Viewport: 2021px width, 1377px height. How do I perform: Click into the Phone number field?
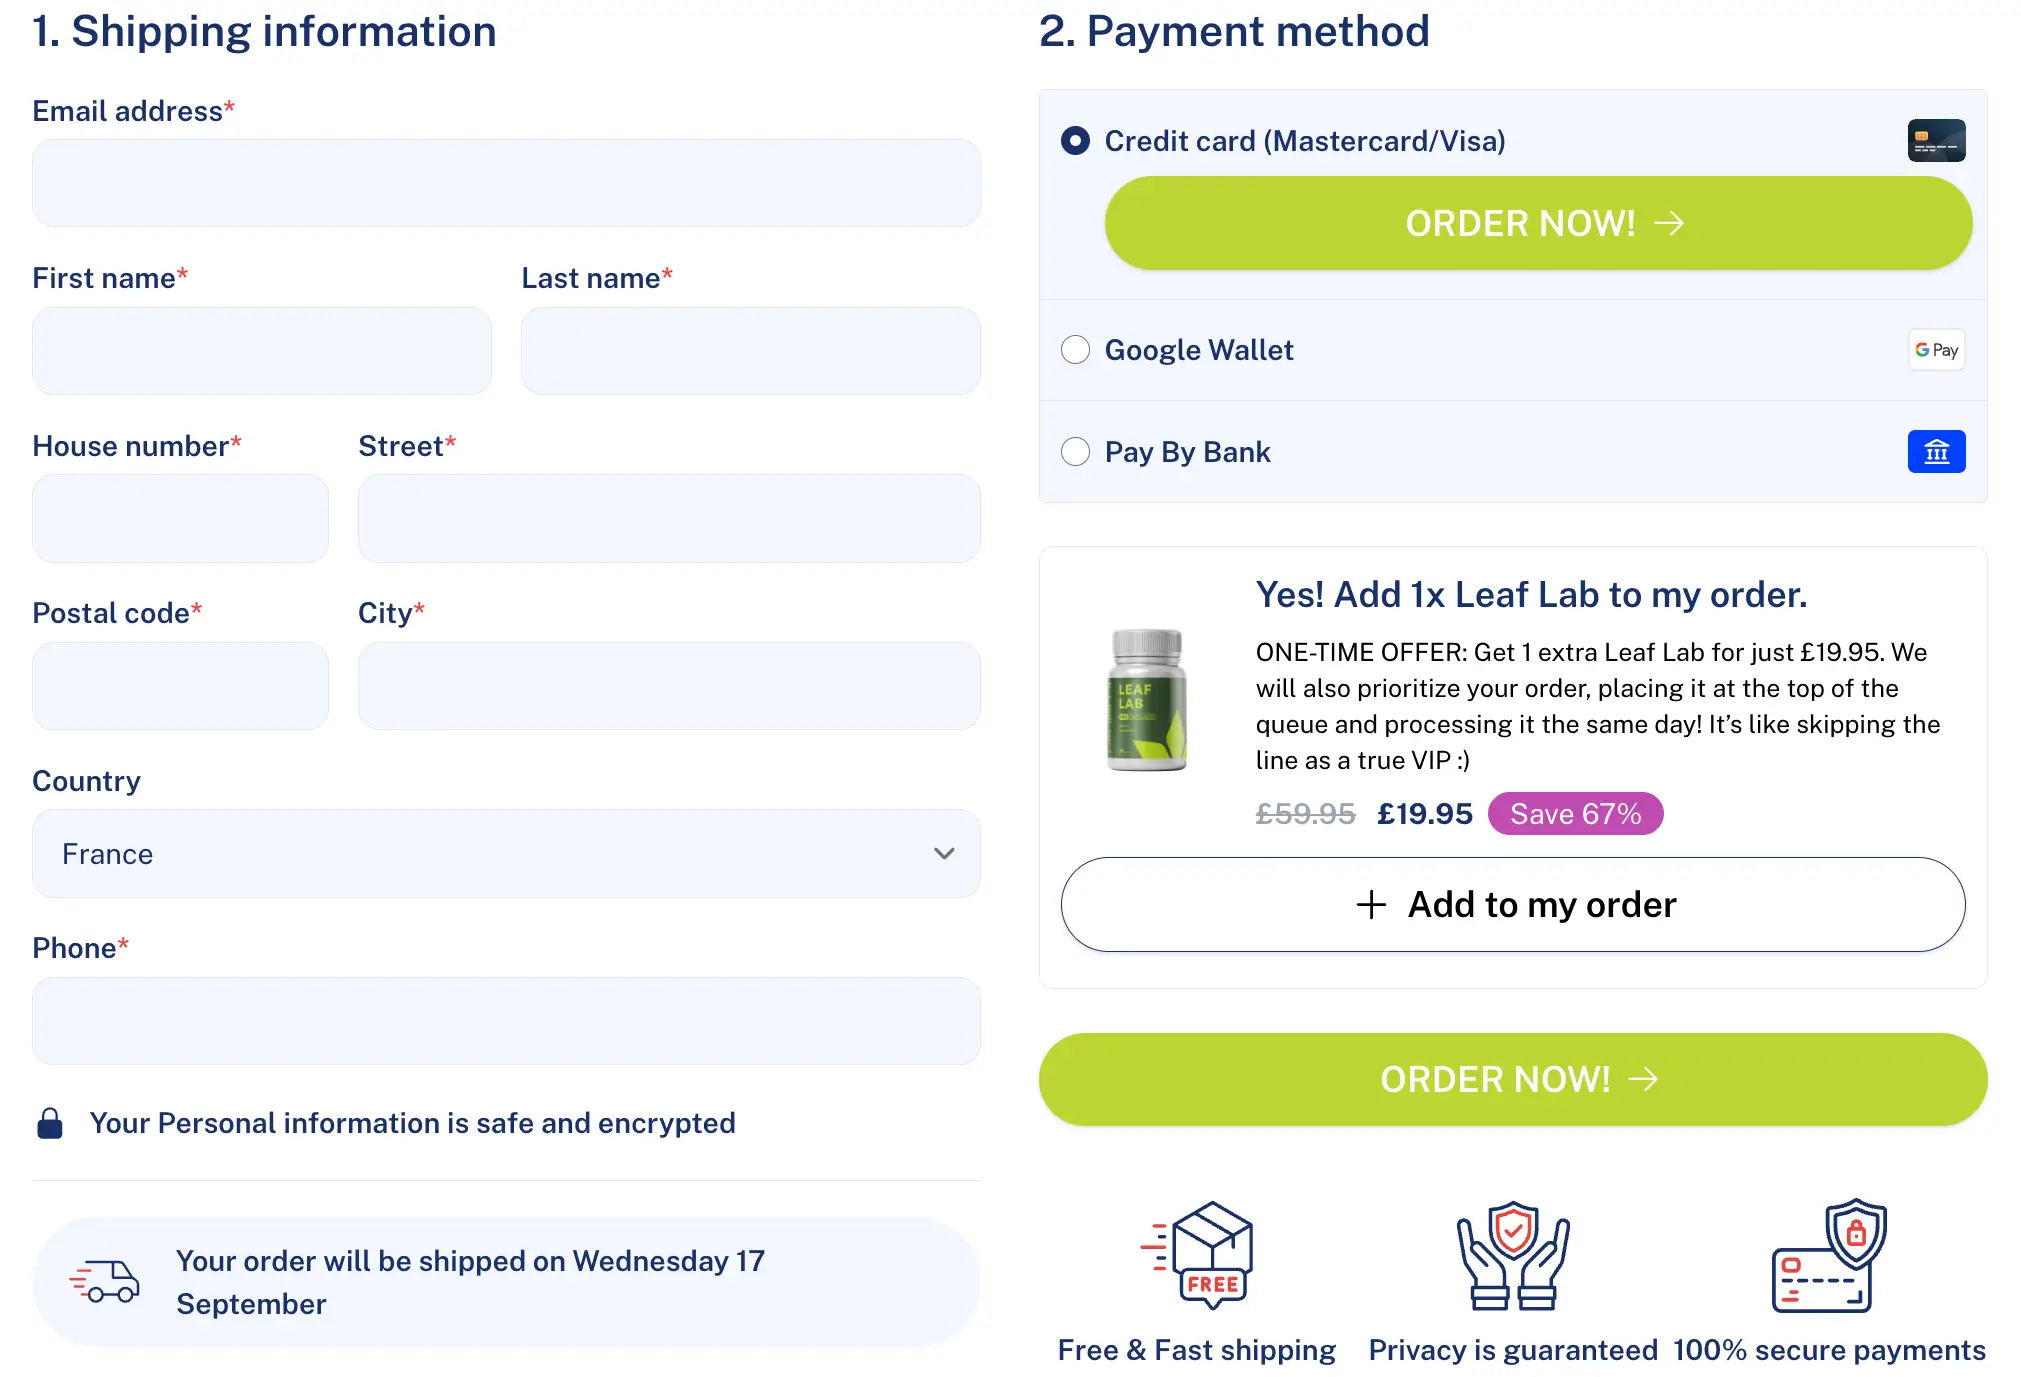[x=505, y=1021]
